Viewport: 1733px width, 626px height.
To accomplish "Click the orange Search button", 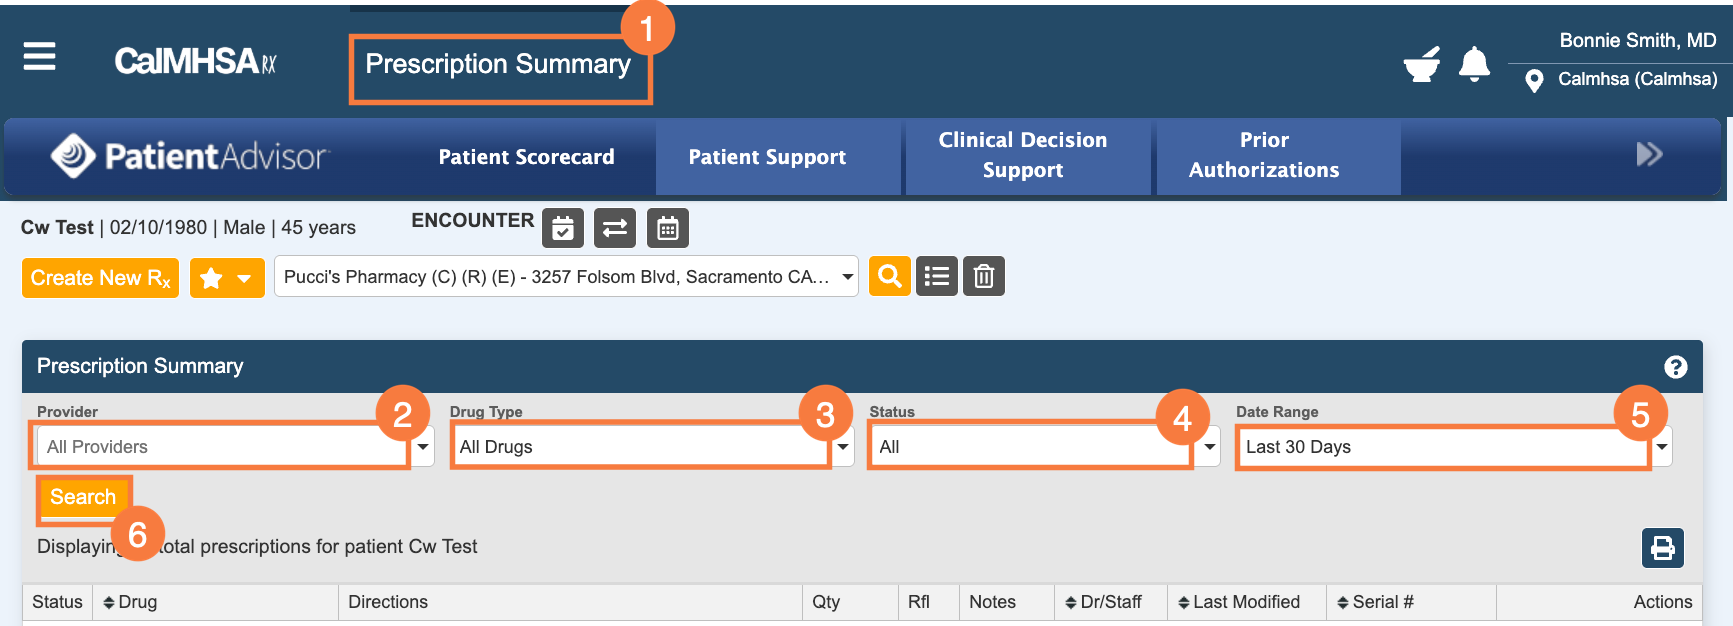I will coord(83,497).
